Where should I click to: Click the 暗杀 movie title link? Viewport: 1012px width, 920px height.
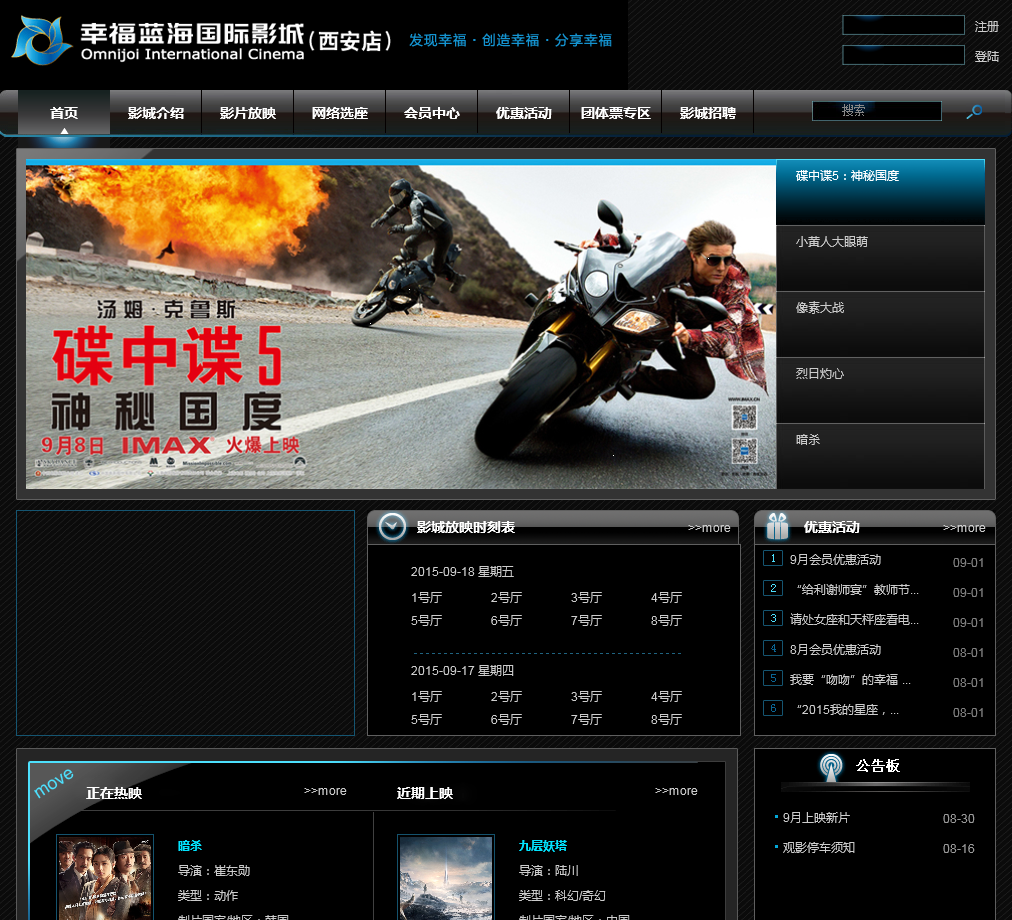point(190,845)
